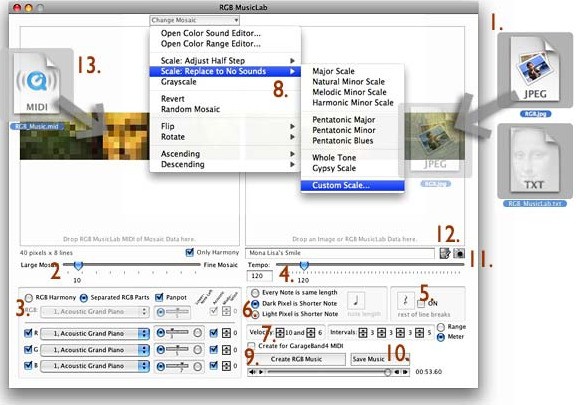
Task: Click the Large/Fine Mosaic slider handle
Action: pos(78,265)
